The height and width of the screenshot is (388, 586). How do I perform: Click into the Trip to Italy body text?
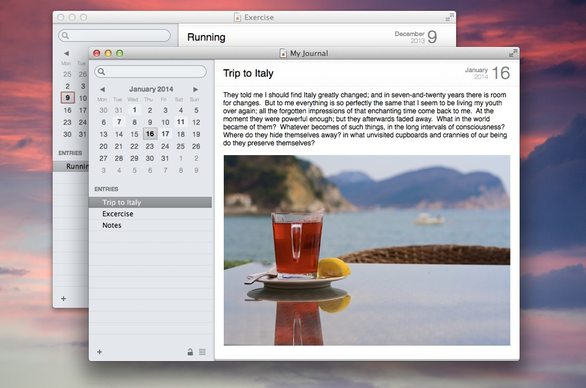click(x=365, y=119)
